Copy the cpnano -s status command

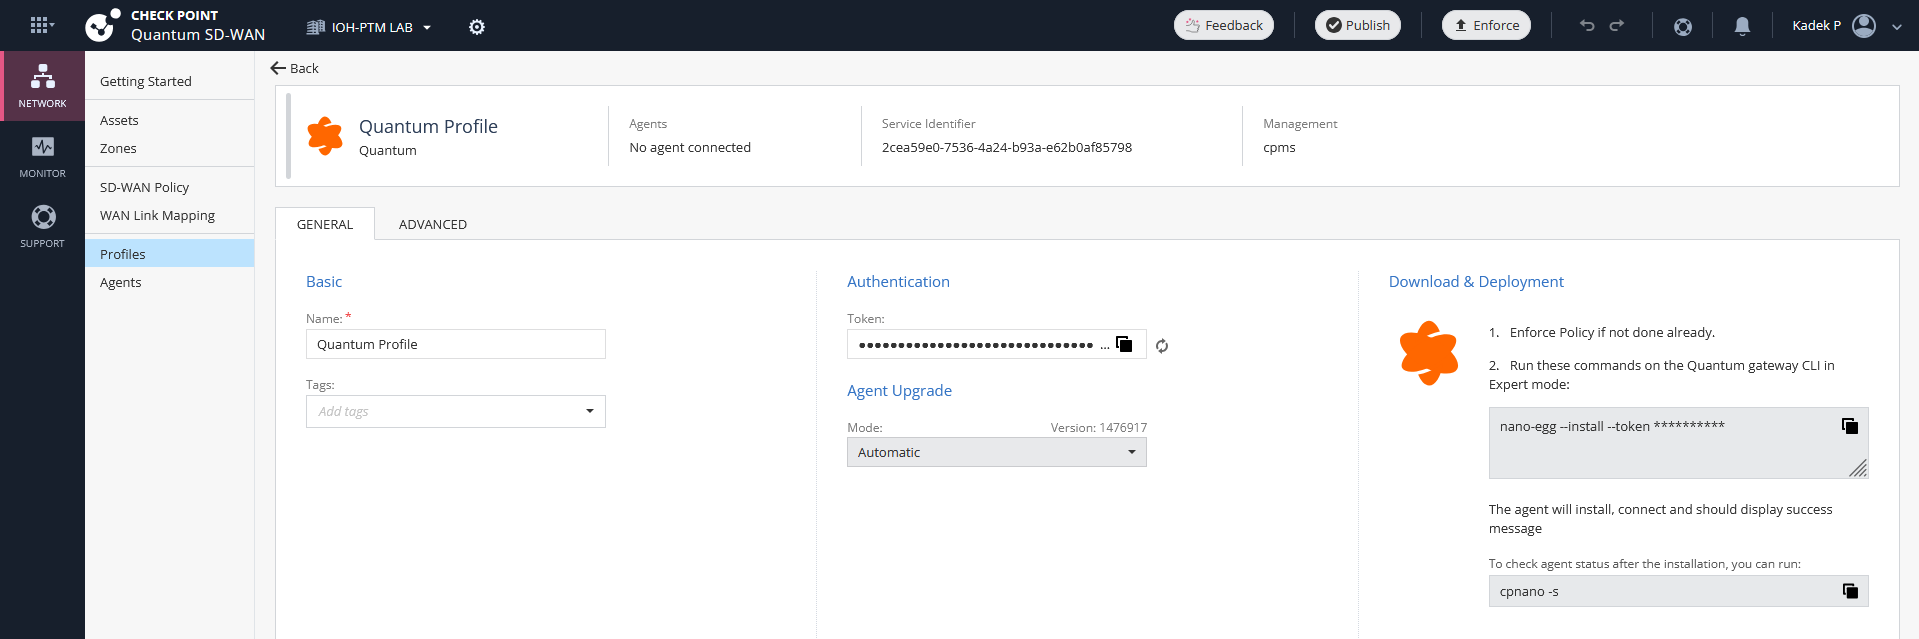(1850, 591)
